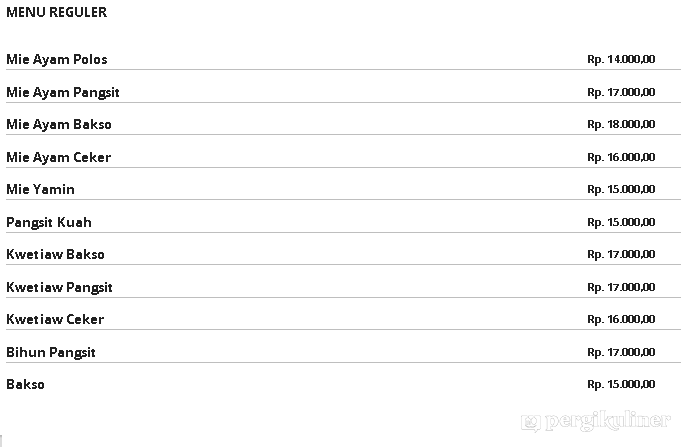Click the price next to Kwetiaw Ceker
Image resolution: width=681 pixels, height=447 pixels.
(621, 319)
